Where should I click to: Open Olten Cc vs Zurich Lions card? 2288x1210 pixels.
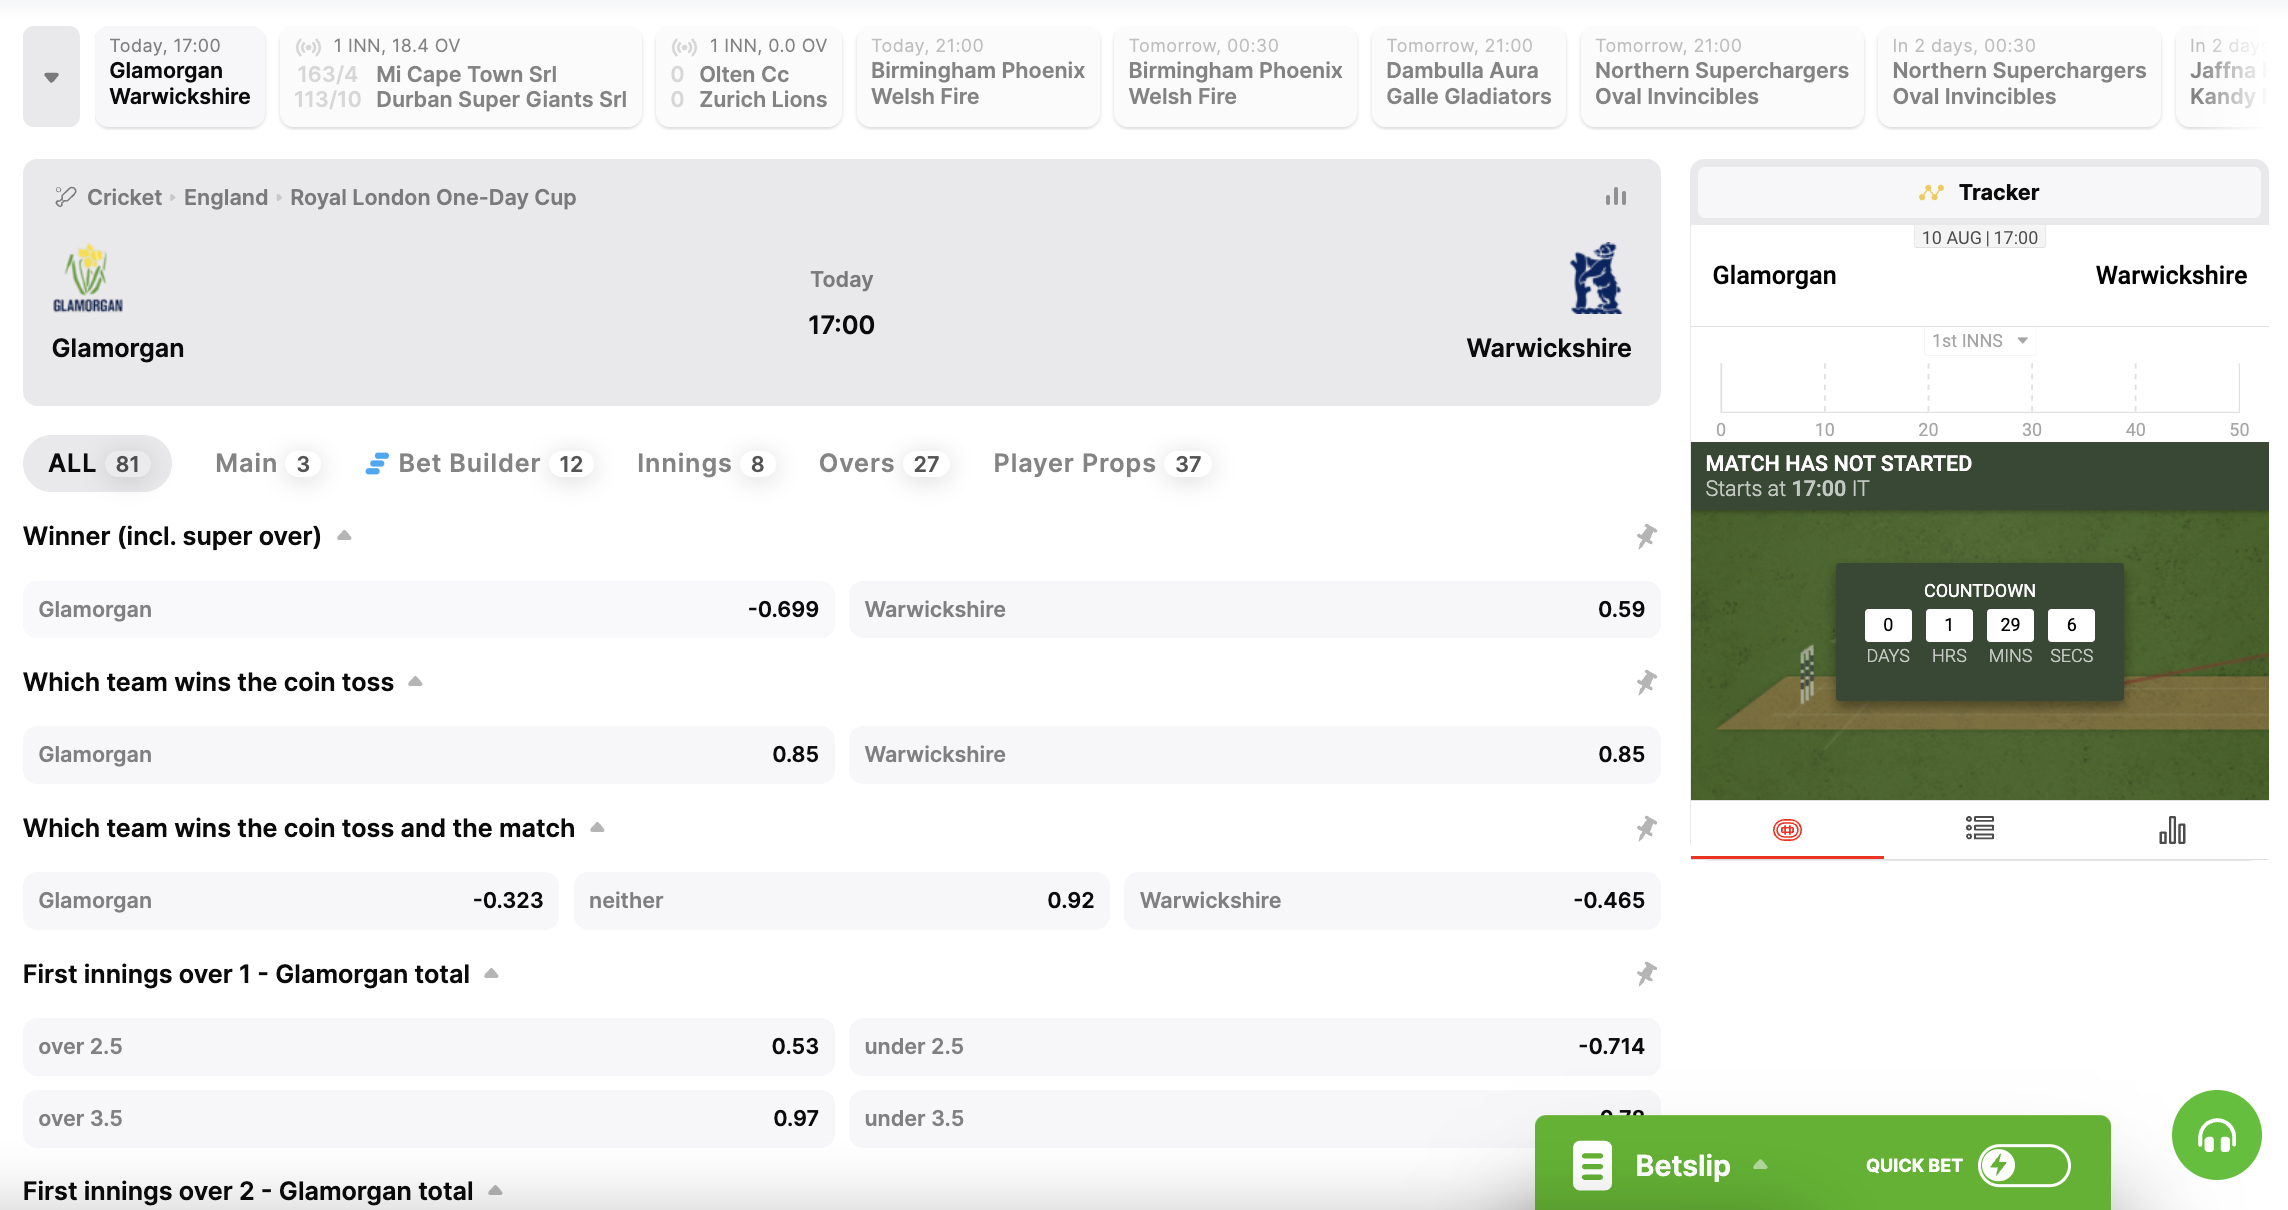[749, 77]
